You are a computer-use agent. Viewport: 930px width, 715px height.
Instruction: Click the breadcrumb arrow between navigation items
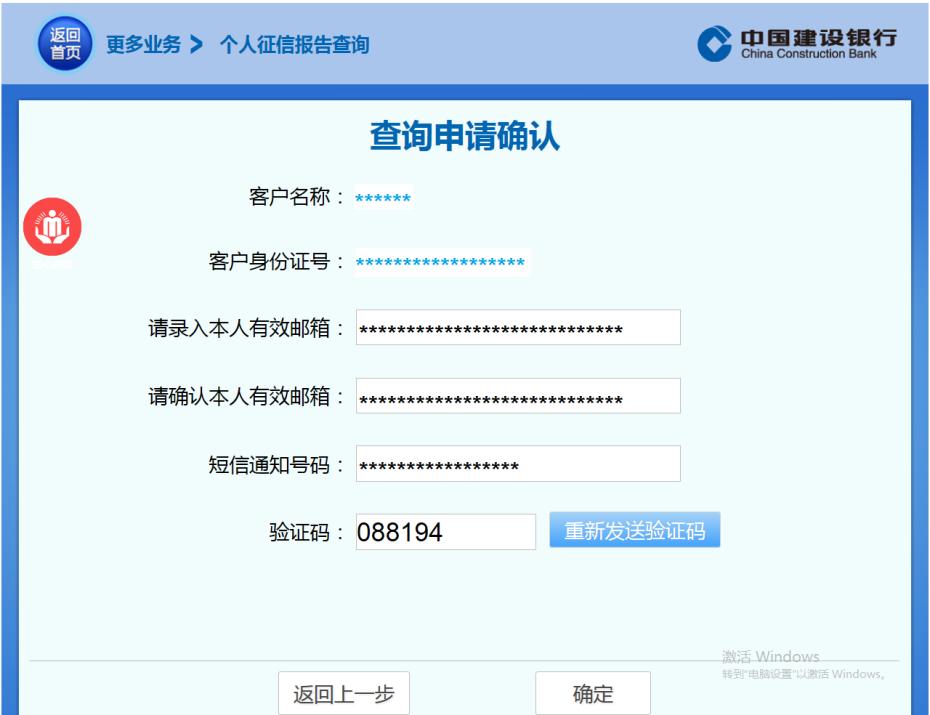(x=198, y=44)
